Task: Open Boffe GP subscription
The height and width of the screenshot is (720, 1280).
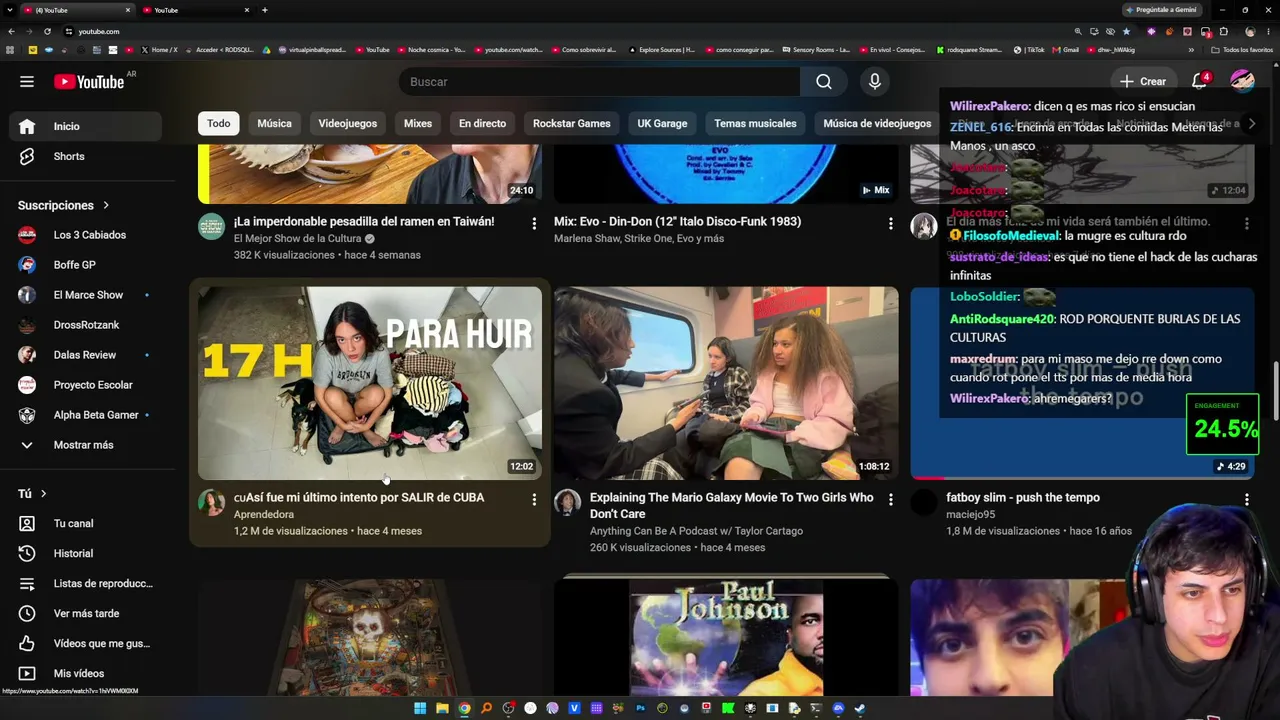Action: click(85, 265)
